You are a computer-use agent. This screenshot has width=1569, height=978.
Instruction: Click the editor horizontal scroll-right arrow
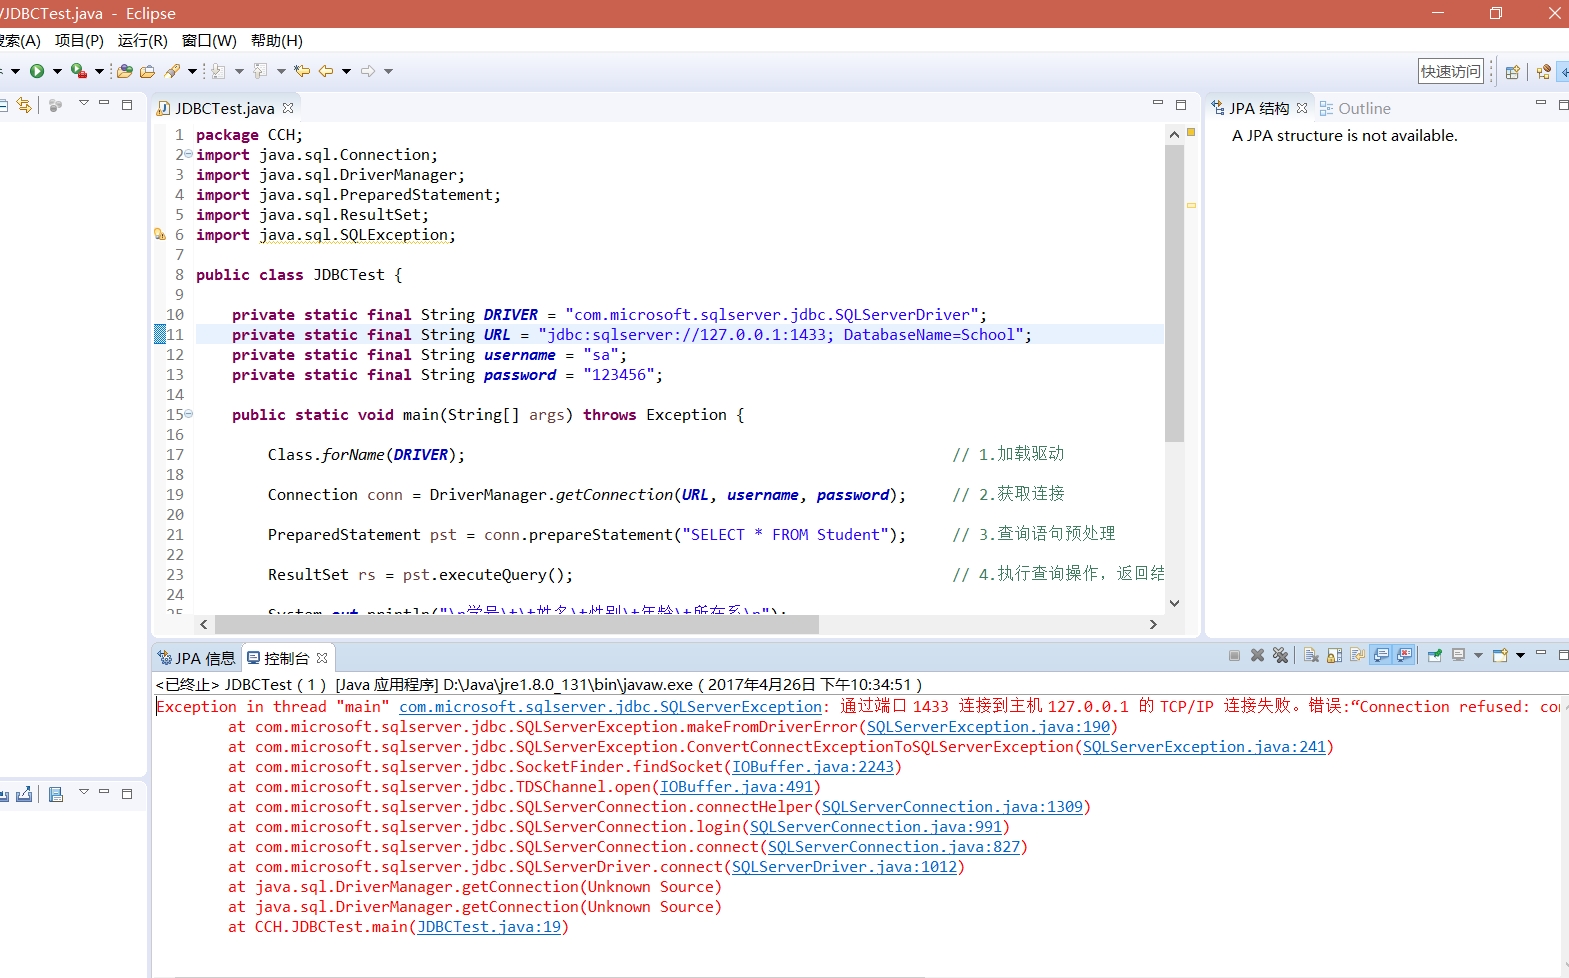coord(1153,624)
